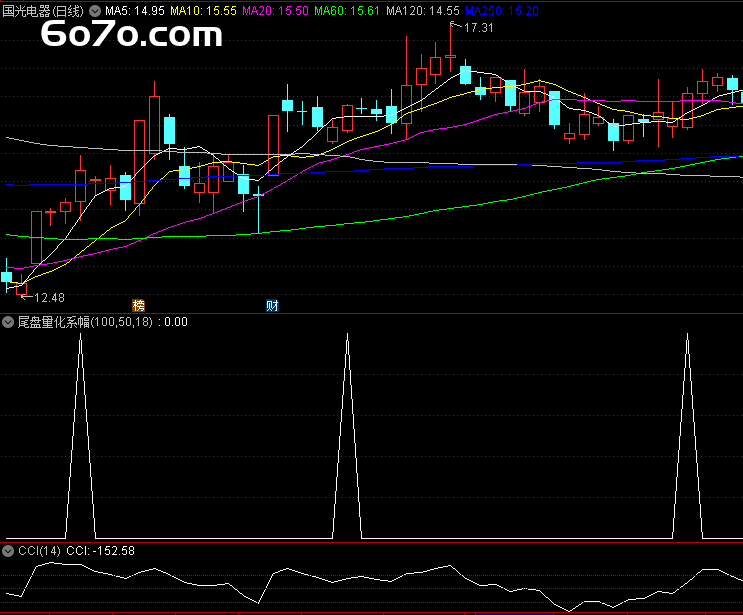The image size is (743, 615).
Task: Open the main chart indicator dropdown arrow
Action: click(95, 11)
